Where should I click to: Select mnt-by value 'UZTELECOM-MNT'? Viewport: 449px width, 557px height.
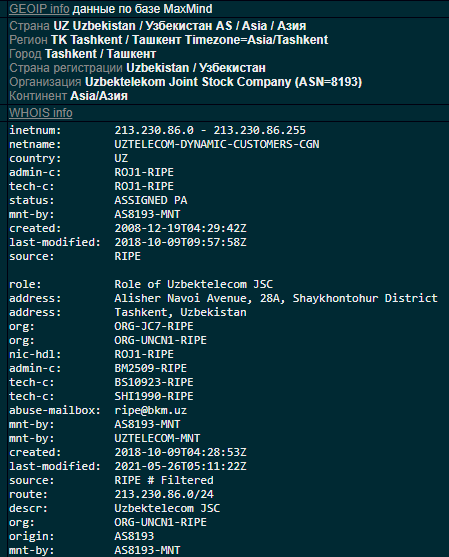coord(157,438)
